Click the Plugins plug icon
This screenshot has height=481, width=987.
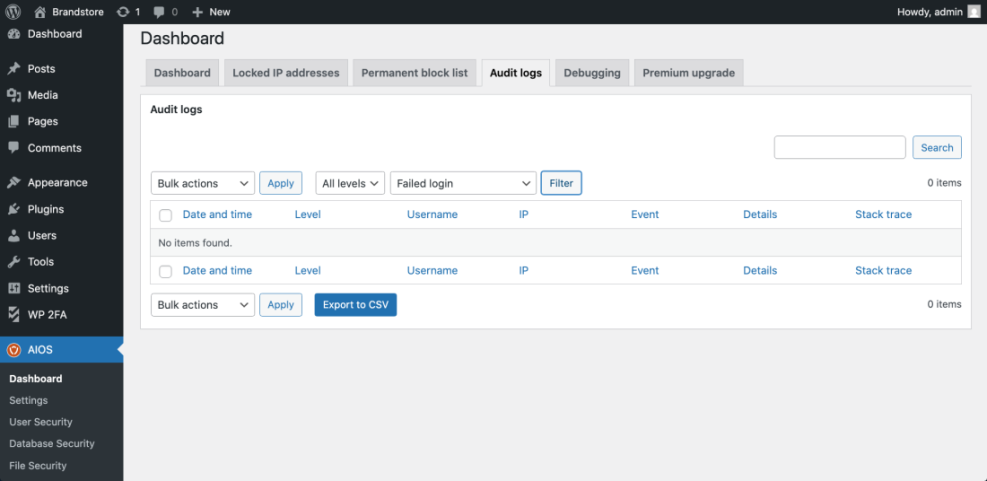click(14, 209)
